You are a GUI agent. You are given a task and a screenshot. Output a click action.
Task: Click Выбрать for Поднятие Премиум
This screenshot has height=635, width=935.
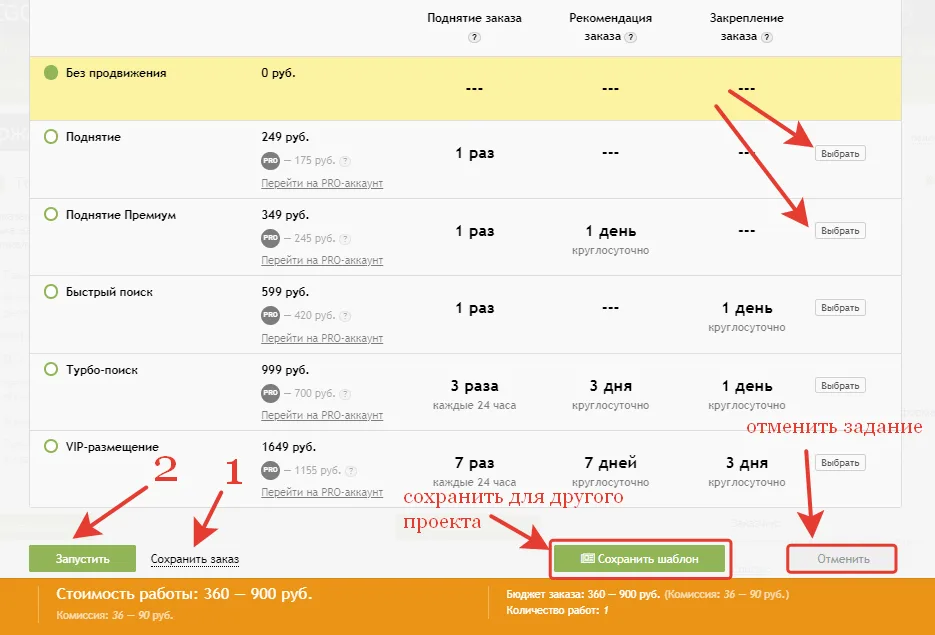(839, 230)
